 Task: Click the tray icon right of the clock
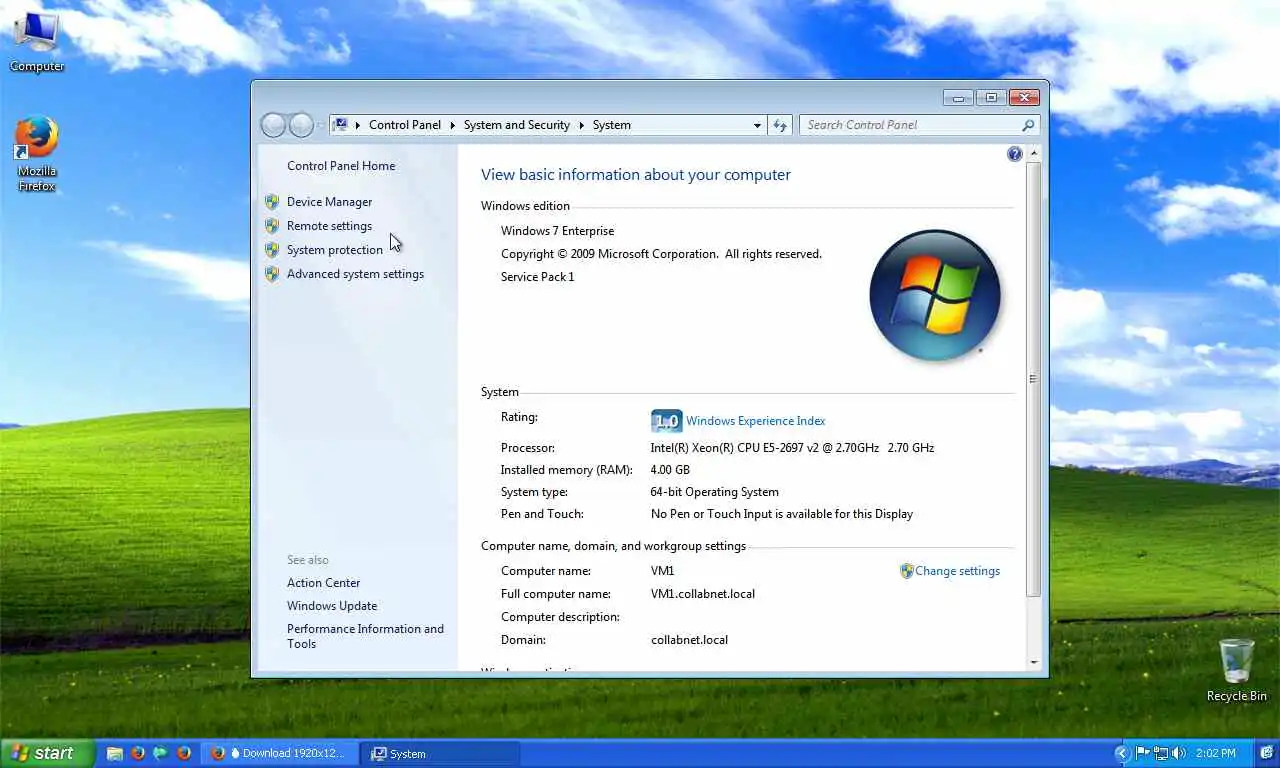click(x=1266, y=753)
